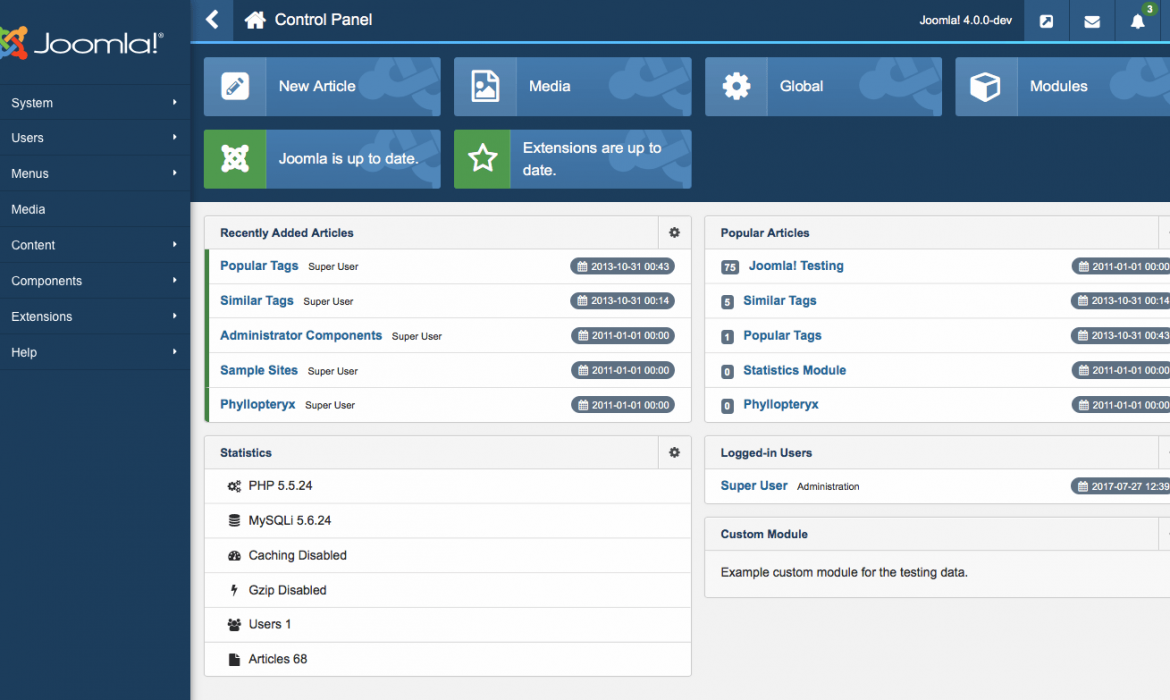Image resolution: width=1170 pixels, height=700 pixels.
Task: Expand the Help menu arrow
Action: click(x=175, y=351)
